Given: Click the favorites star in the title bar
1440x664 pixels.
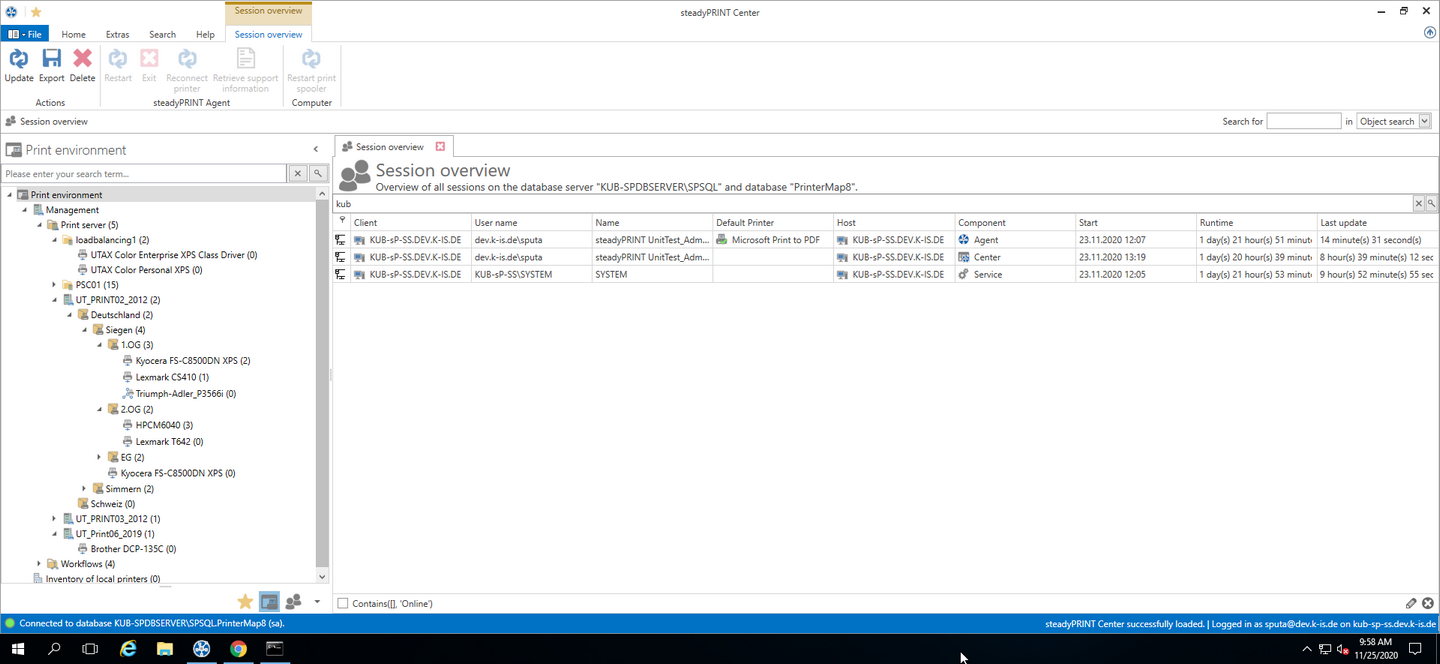Looking at the screenshot, I should click(36, 12).
